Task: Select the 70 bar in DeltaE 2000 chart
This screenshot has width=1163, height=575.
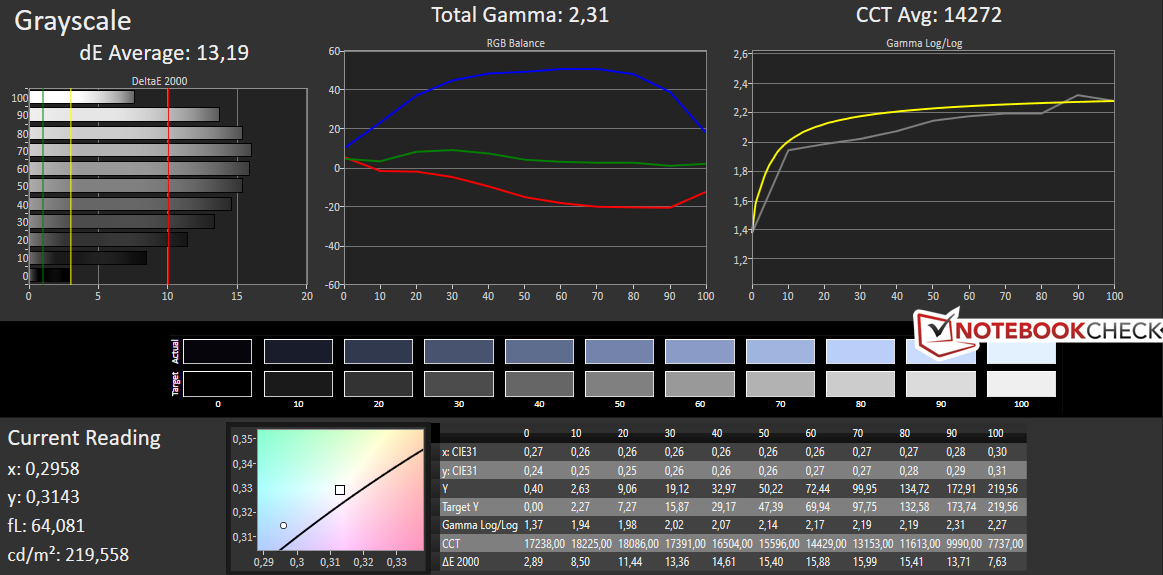Action: [140, 150]
